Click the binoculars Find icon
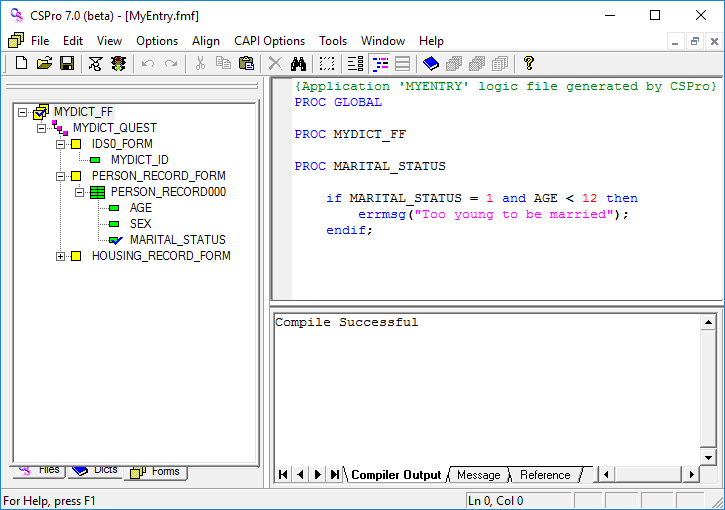This screenshot has height=510, width=725. pyautogui.click(x=298, y=63)
